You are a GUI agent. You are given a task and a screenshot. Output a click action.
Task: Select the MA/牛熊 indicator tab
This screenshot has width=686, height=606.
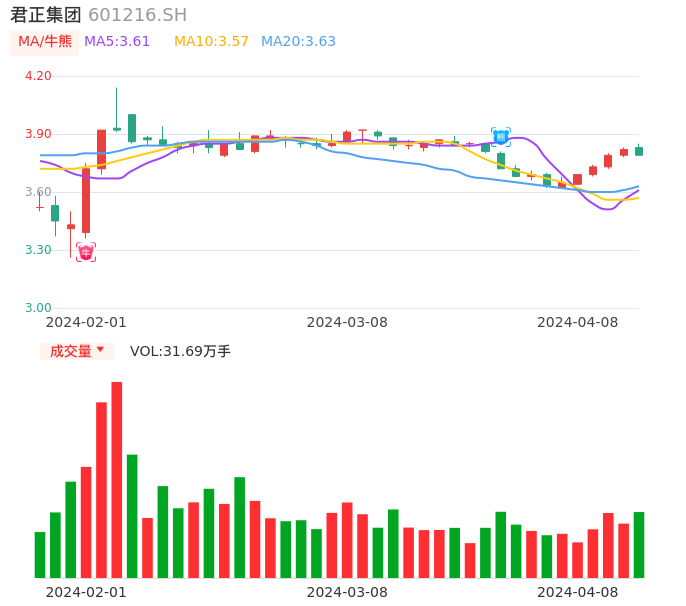click(44, 42)
